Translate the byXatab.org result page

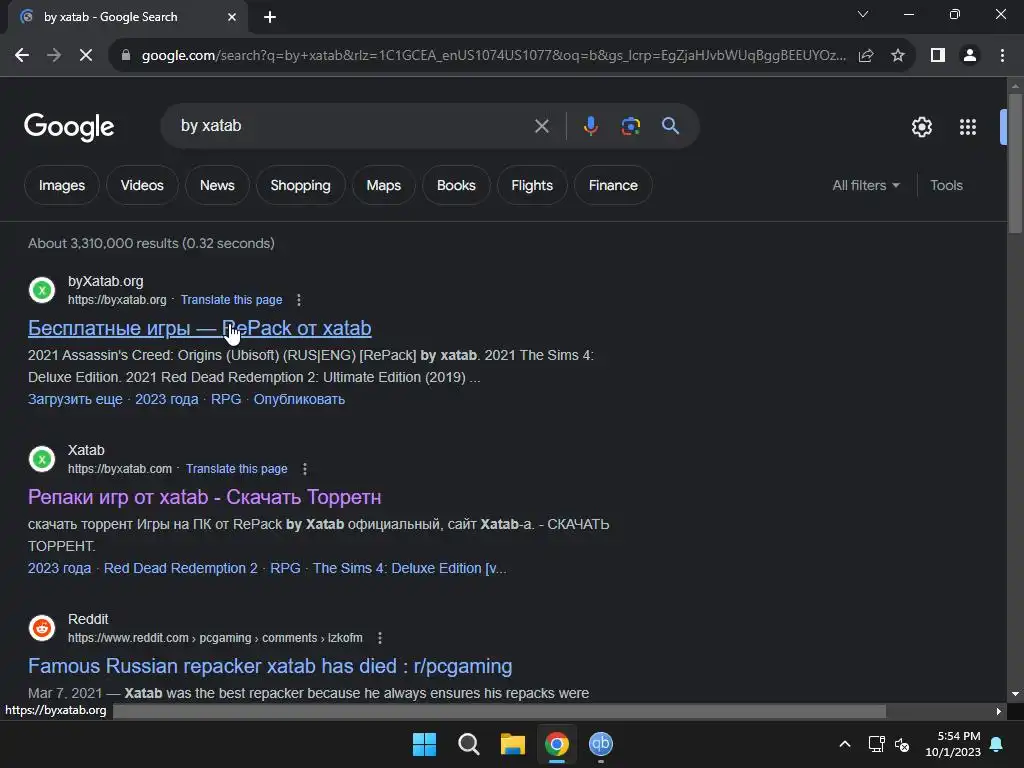[x=231, y=300]
